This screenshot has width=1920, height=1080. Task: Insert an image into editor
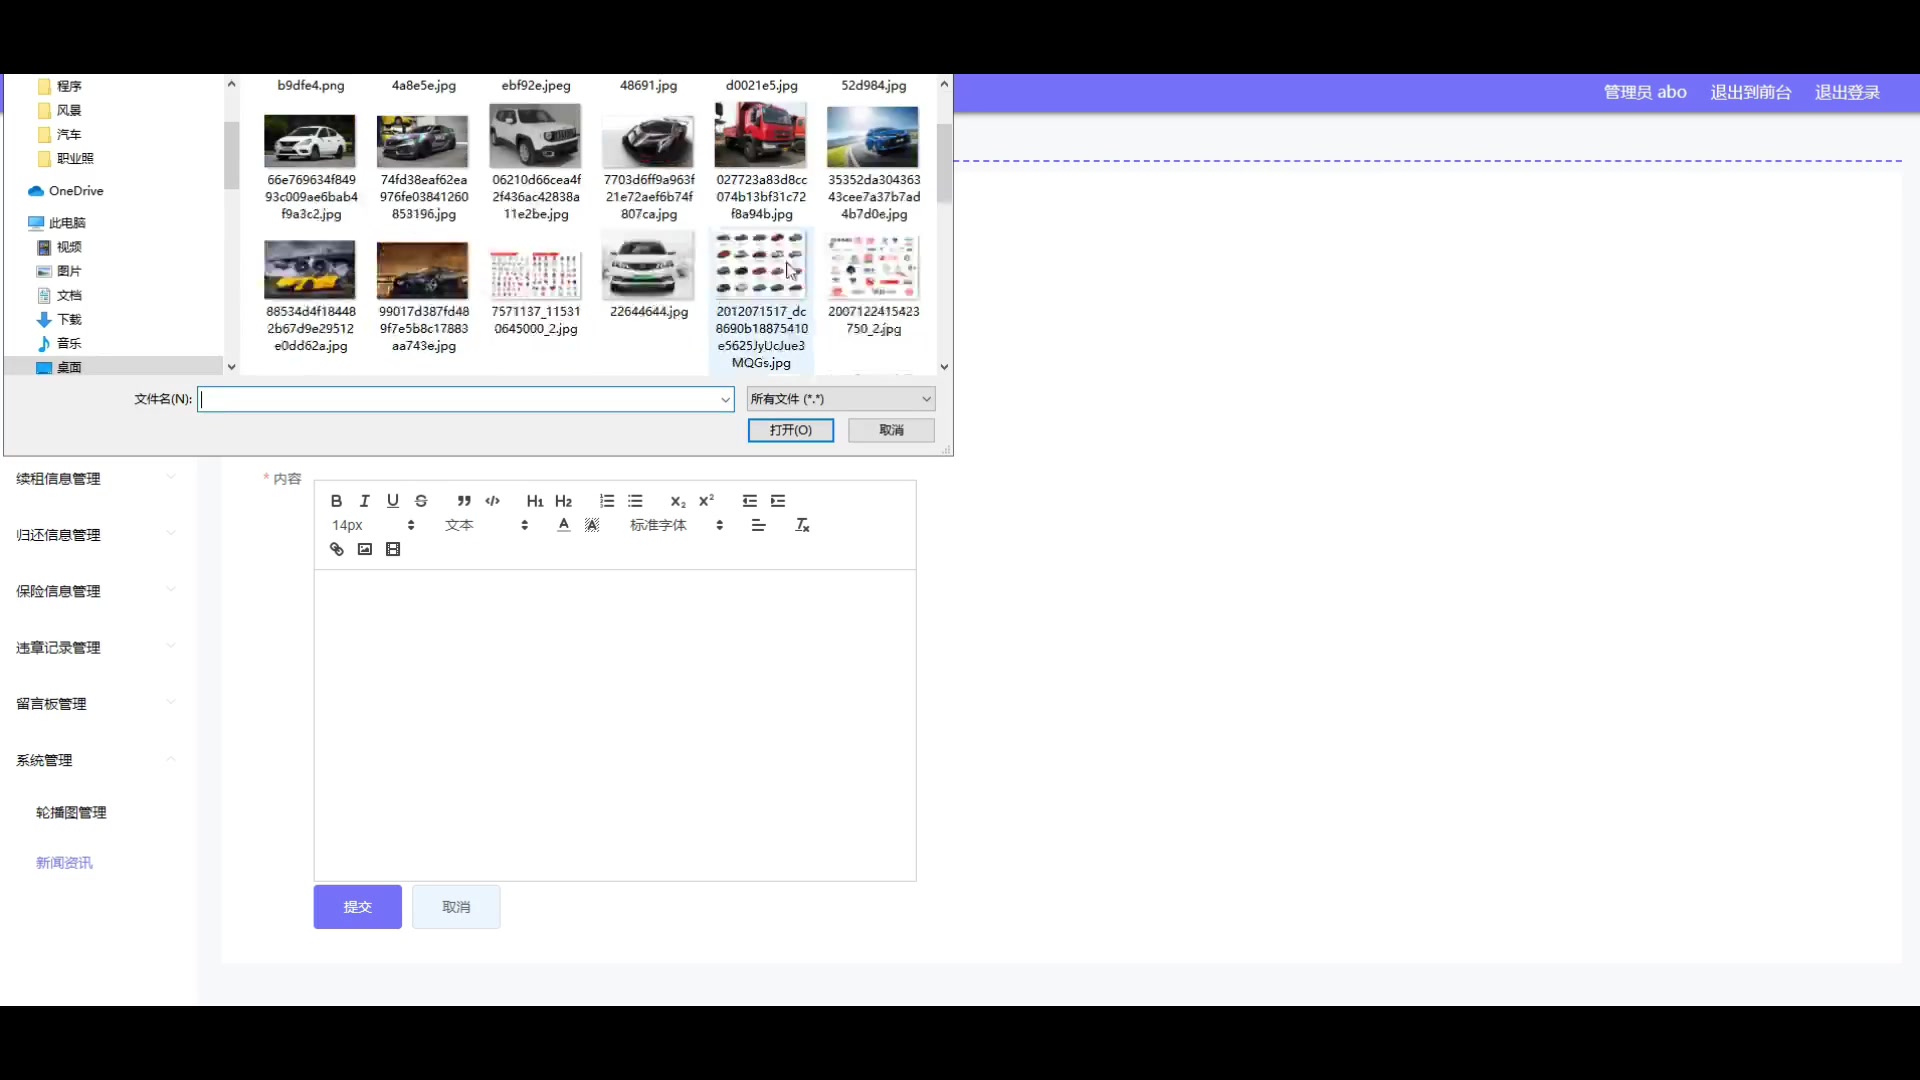pos(365,549)
